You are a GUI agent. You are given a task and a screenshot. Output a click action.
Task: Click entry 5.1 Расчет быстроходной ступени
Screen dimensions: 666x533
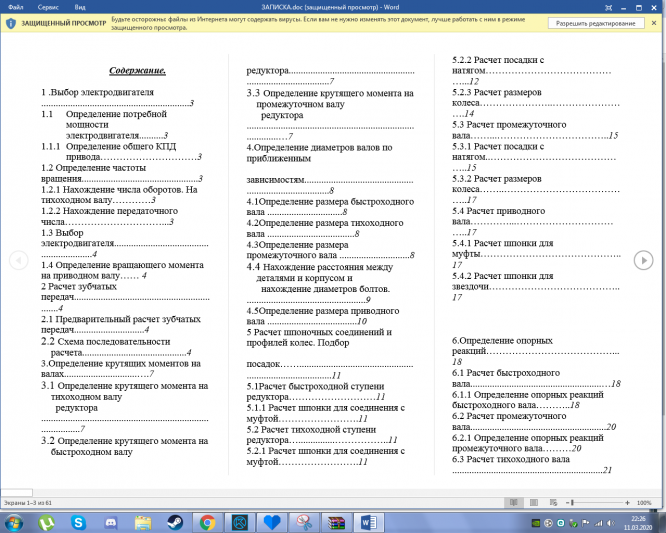(316, 386)
